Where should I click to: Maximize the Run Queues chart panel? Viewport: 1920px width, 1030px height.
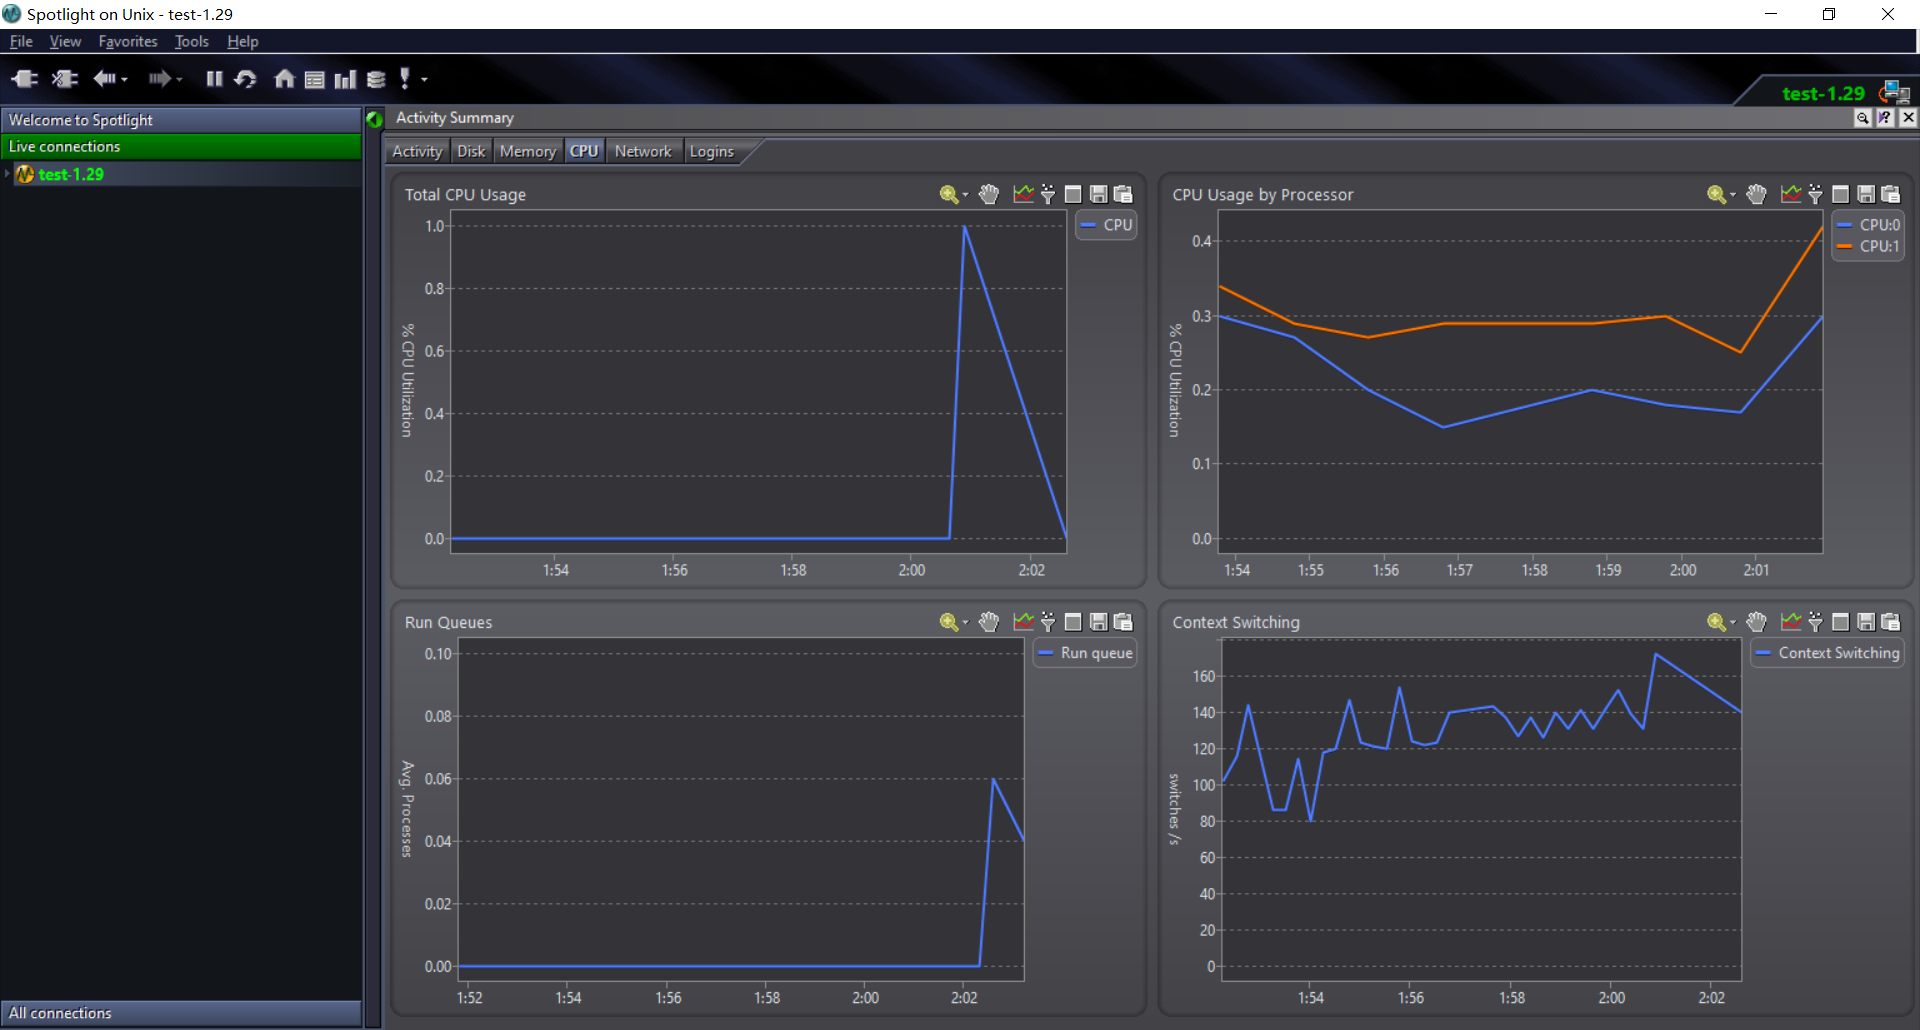[x=1073, y=622]
